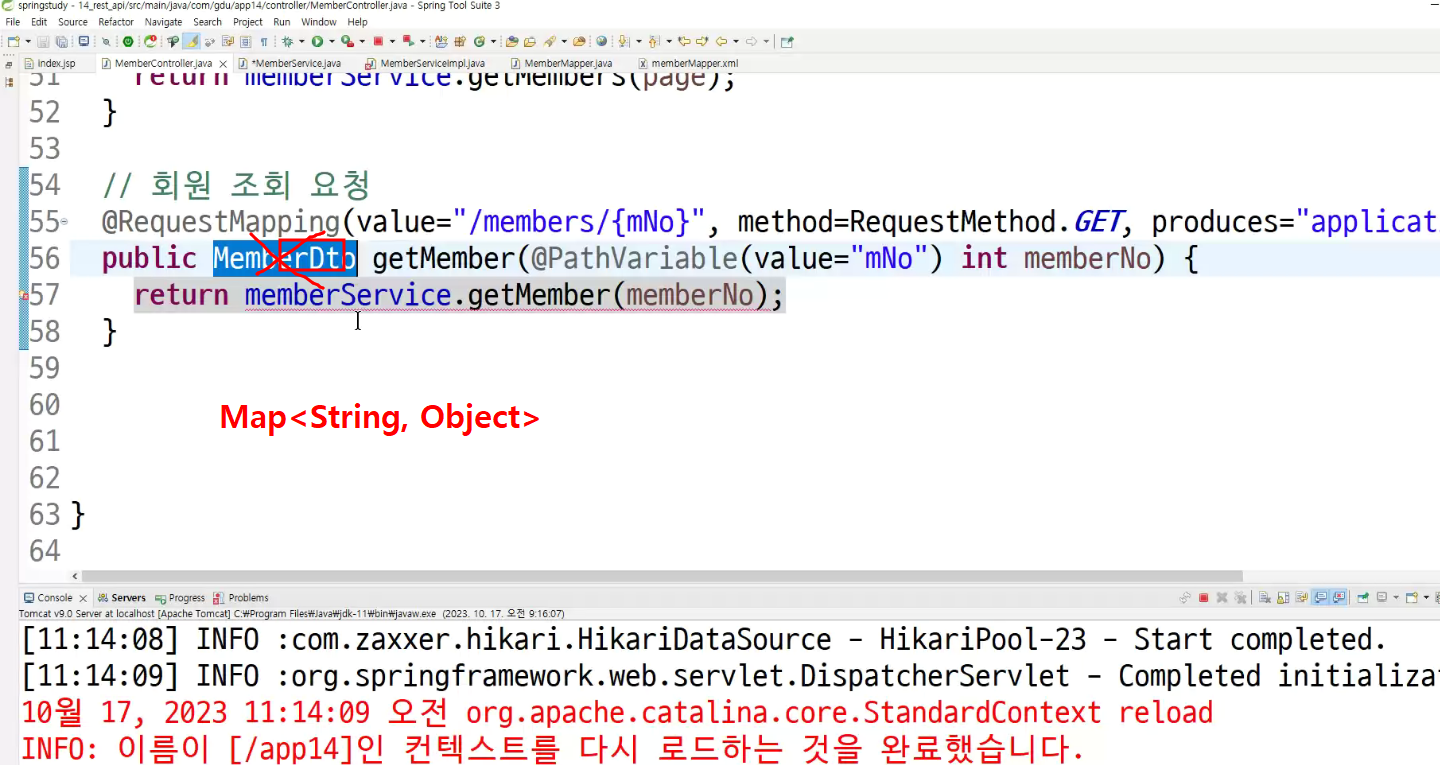Viewport: 1440px width, 765px height.
Task: Click the web browser globe icon
Action: tap(601, 42)
